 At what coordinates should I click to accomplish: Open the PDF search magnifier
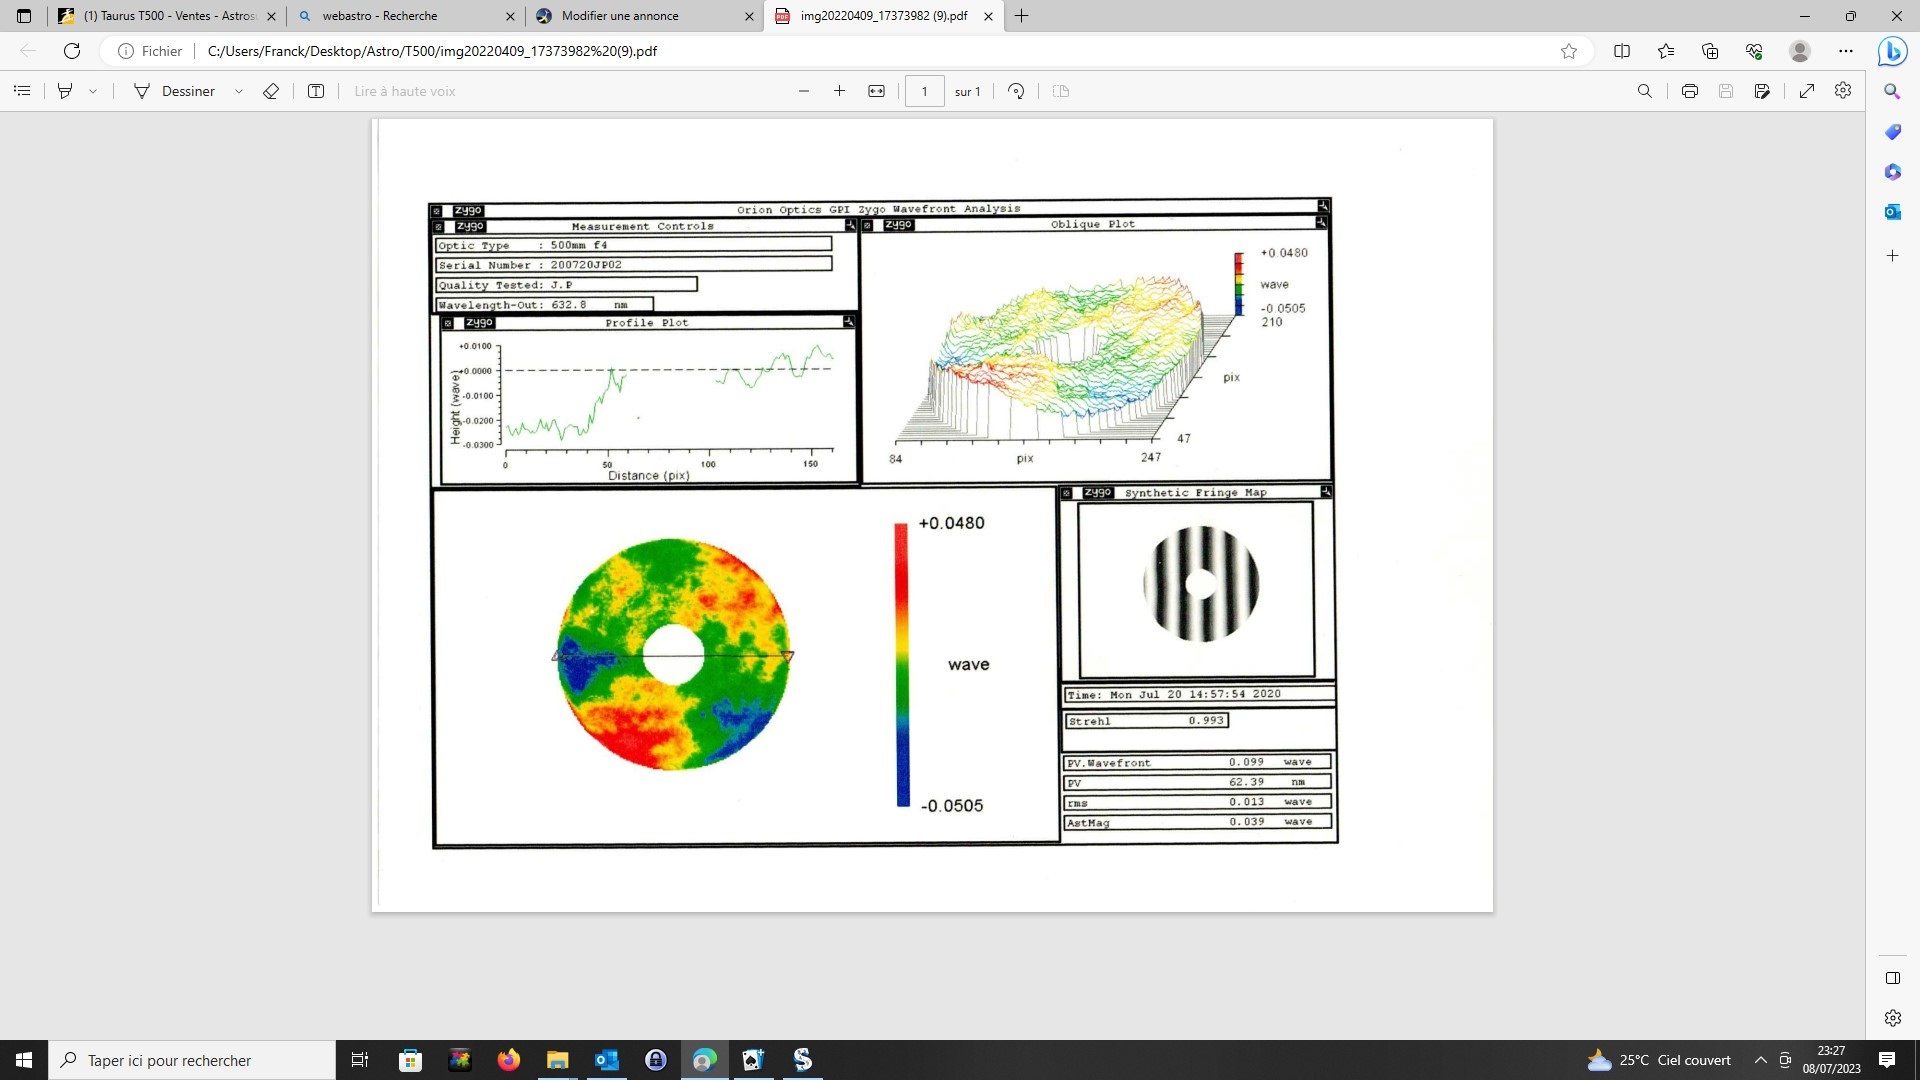click(1644, 91)
